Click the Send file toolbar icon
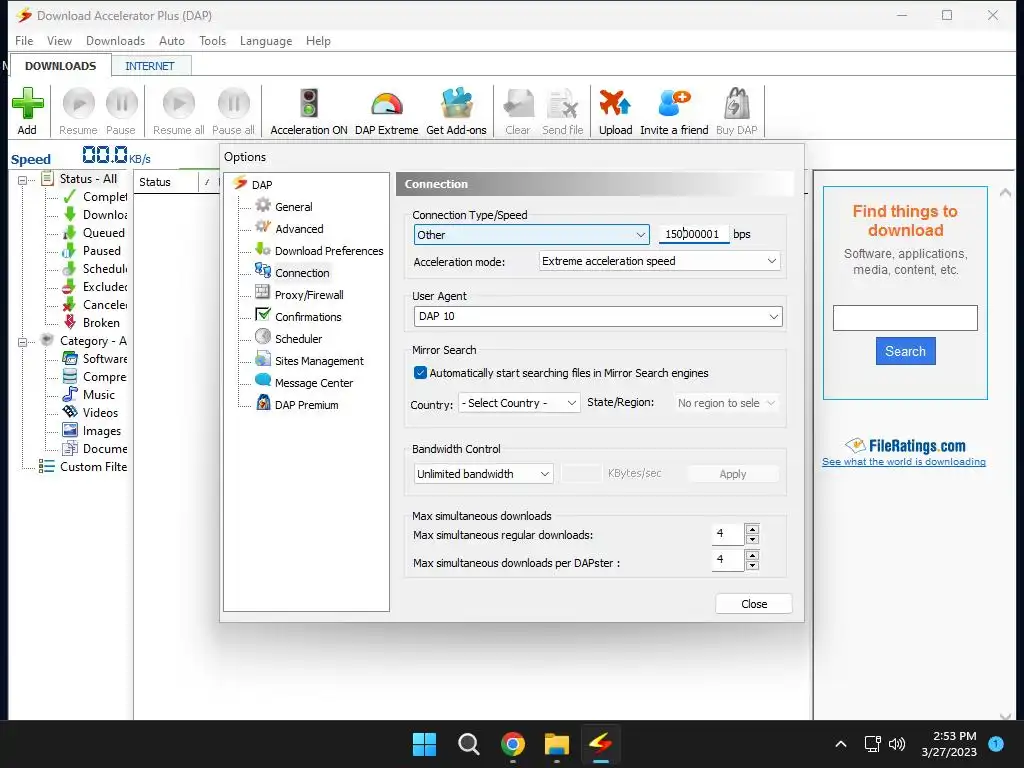Screen dimensions: 1024x768 (562, 104)
